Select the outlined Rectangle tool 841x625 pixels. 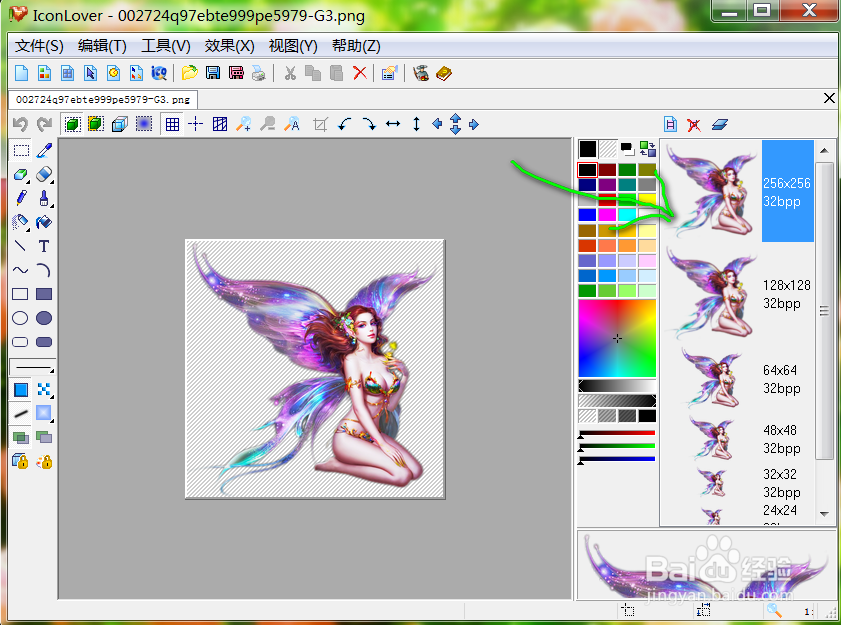(20, 294)
